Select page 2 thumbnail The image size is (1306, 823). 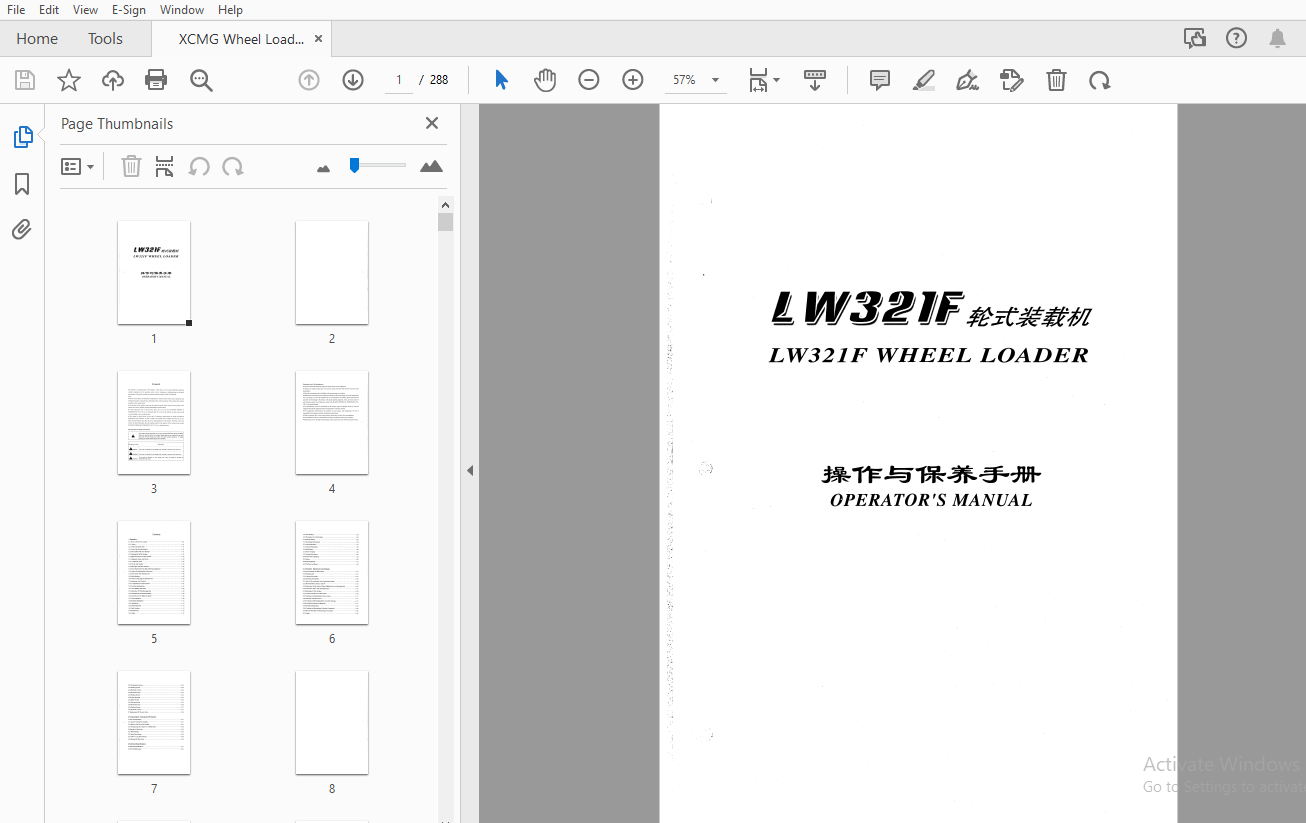332,273
